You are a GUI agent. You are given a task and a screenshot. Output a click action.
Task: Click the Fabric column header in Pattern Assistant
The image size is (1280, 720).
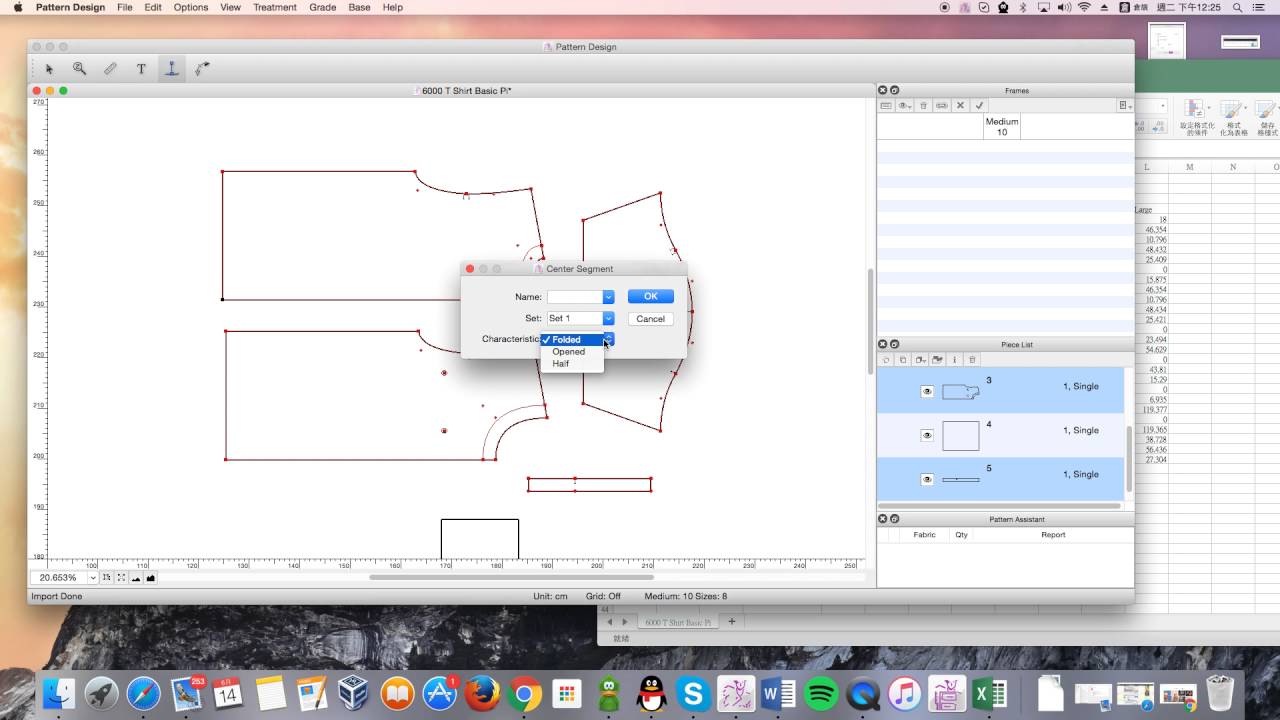924,535
